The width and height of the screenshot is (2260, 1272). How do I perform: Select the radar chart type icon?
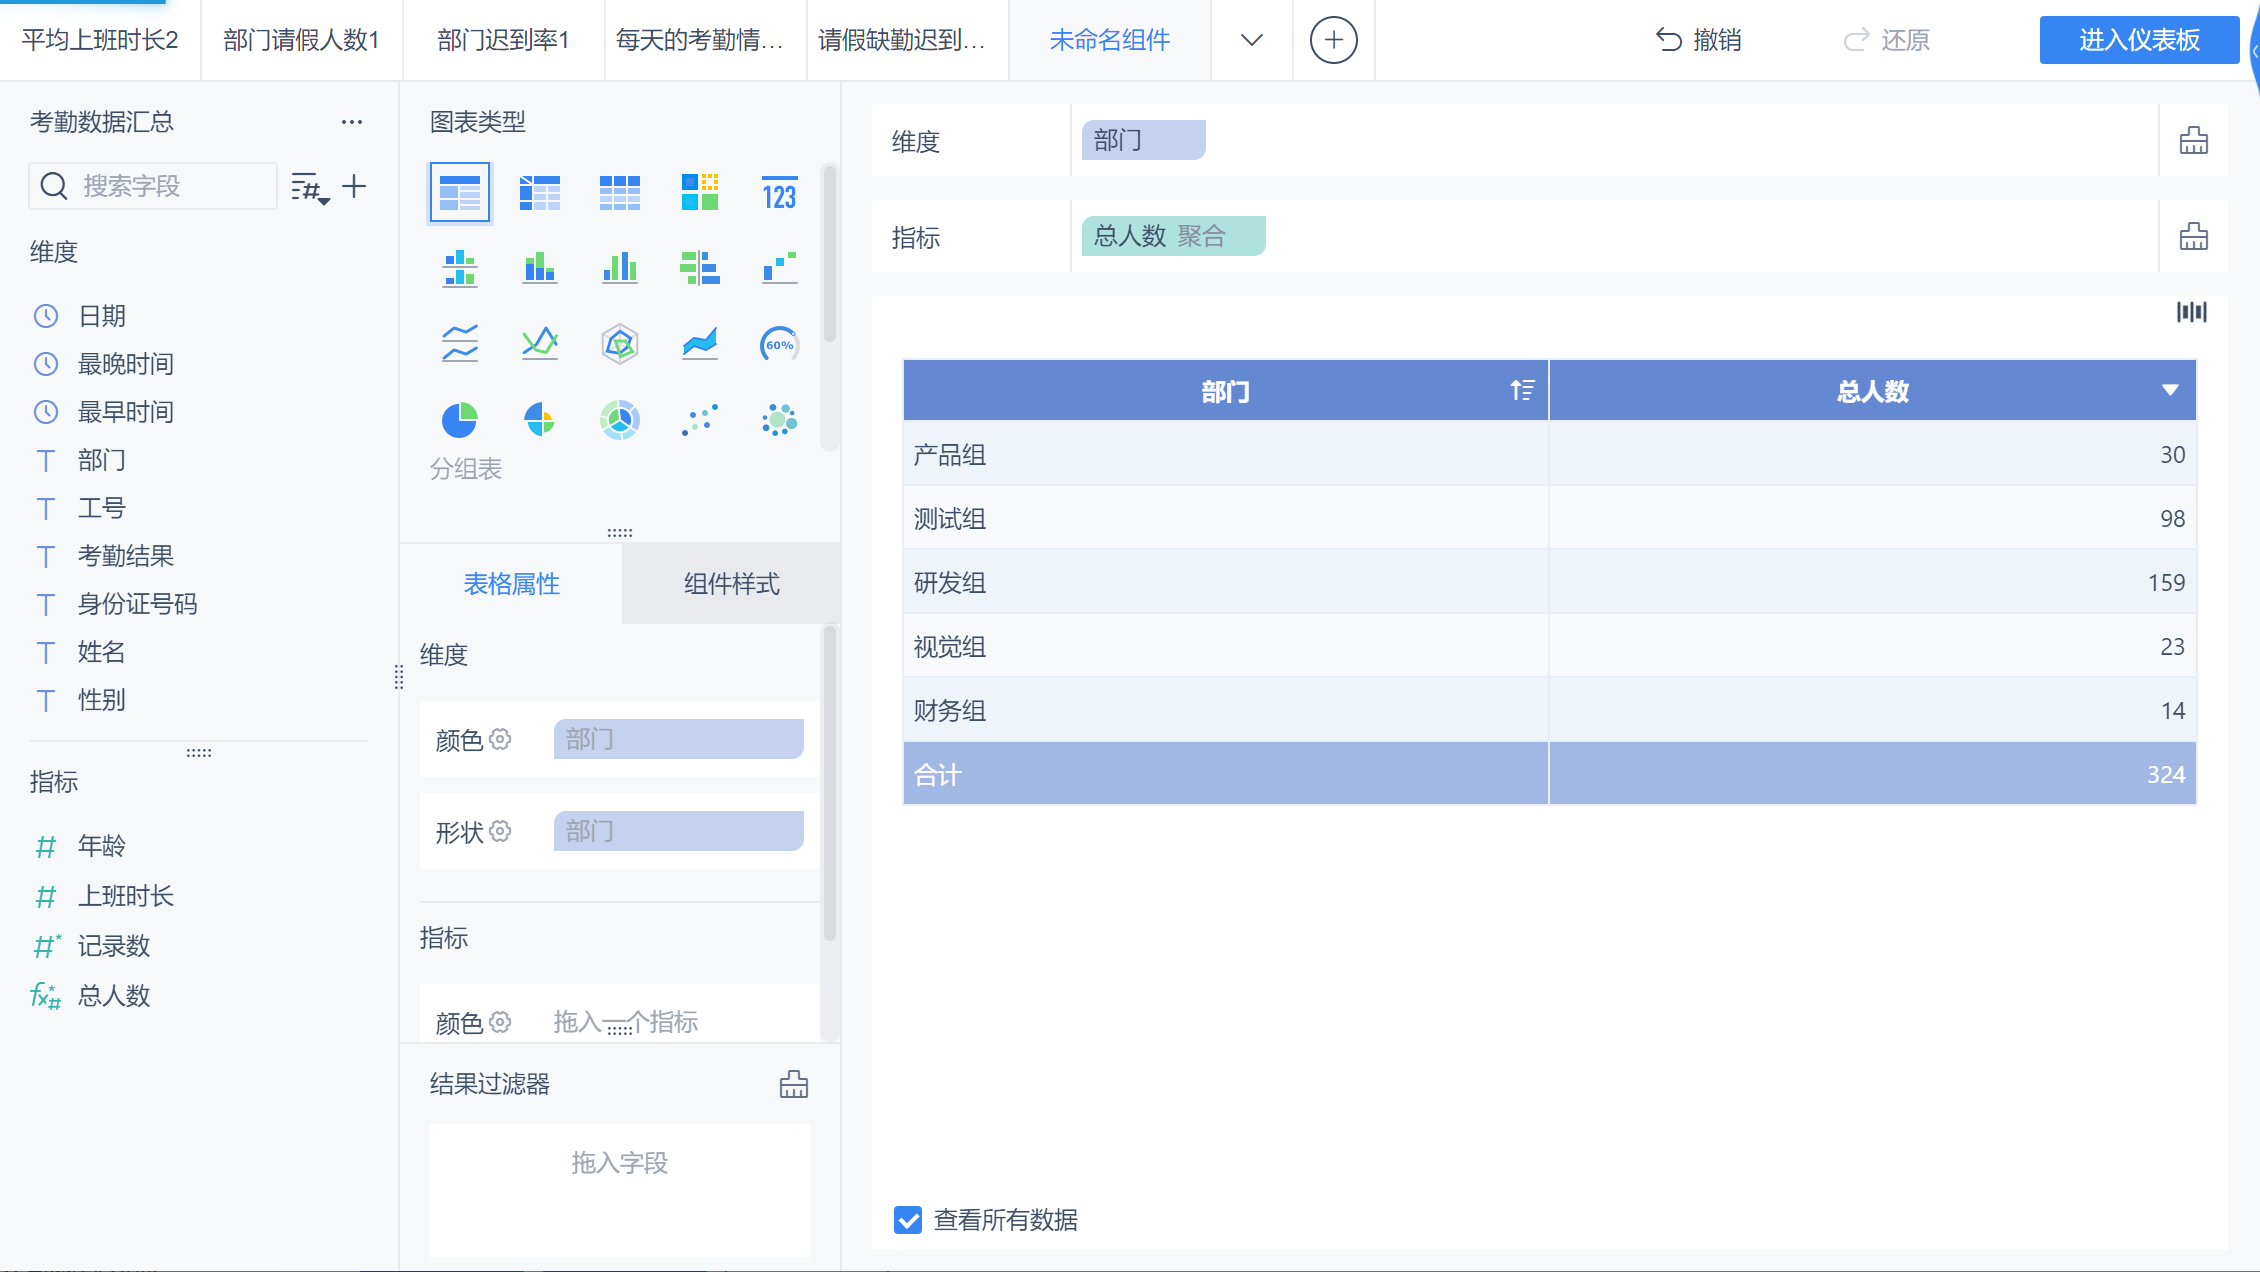click(620, 345)
